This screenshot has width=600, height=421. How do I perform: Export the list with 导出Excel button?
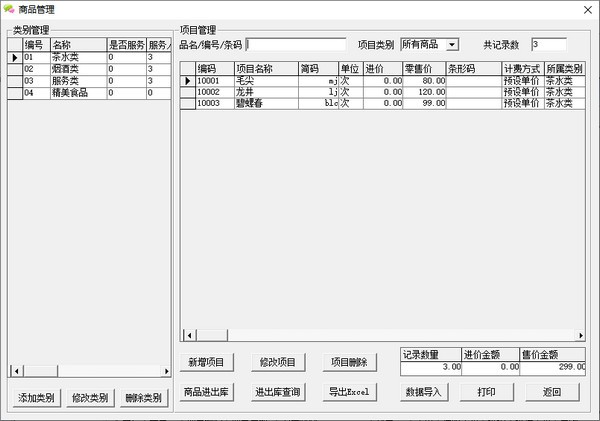(x=348, y=392)
